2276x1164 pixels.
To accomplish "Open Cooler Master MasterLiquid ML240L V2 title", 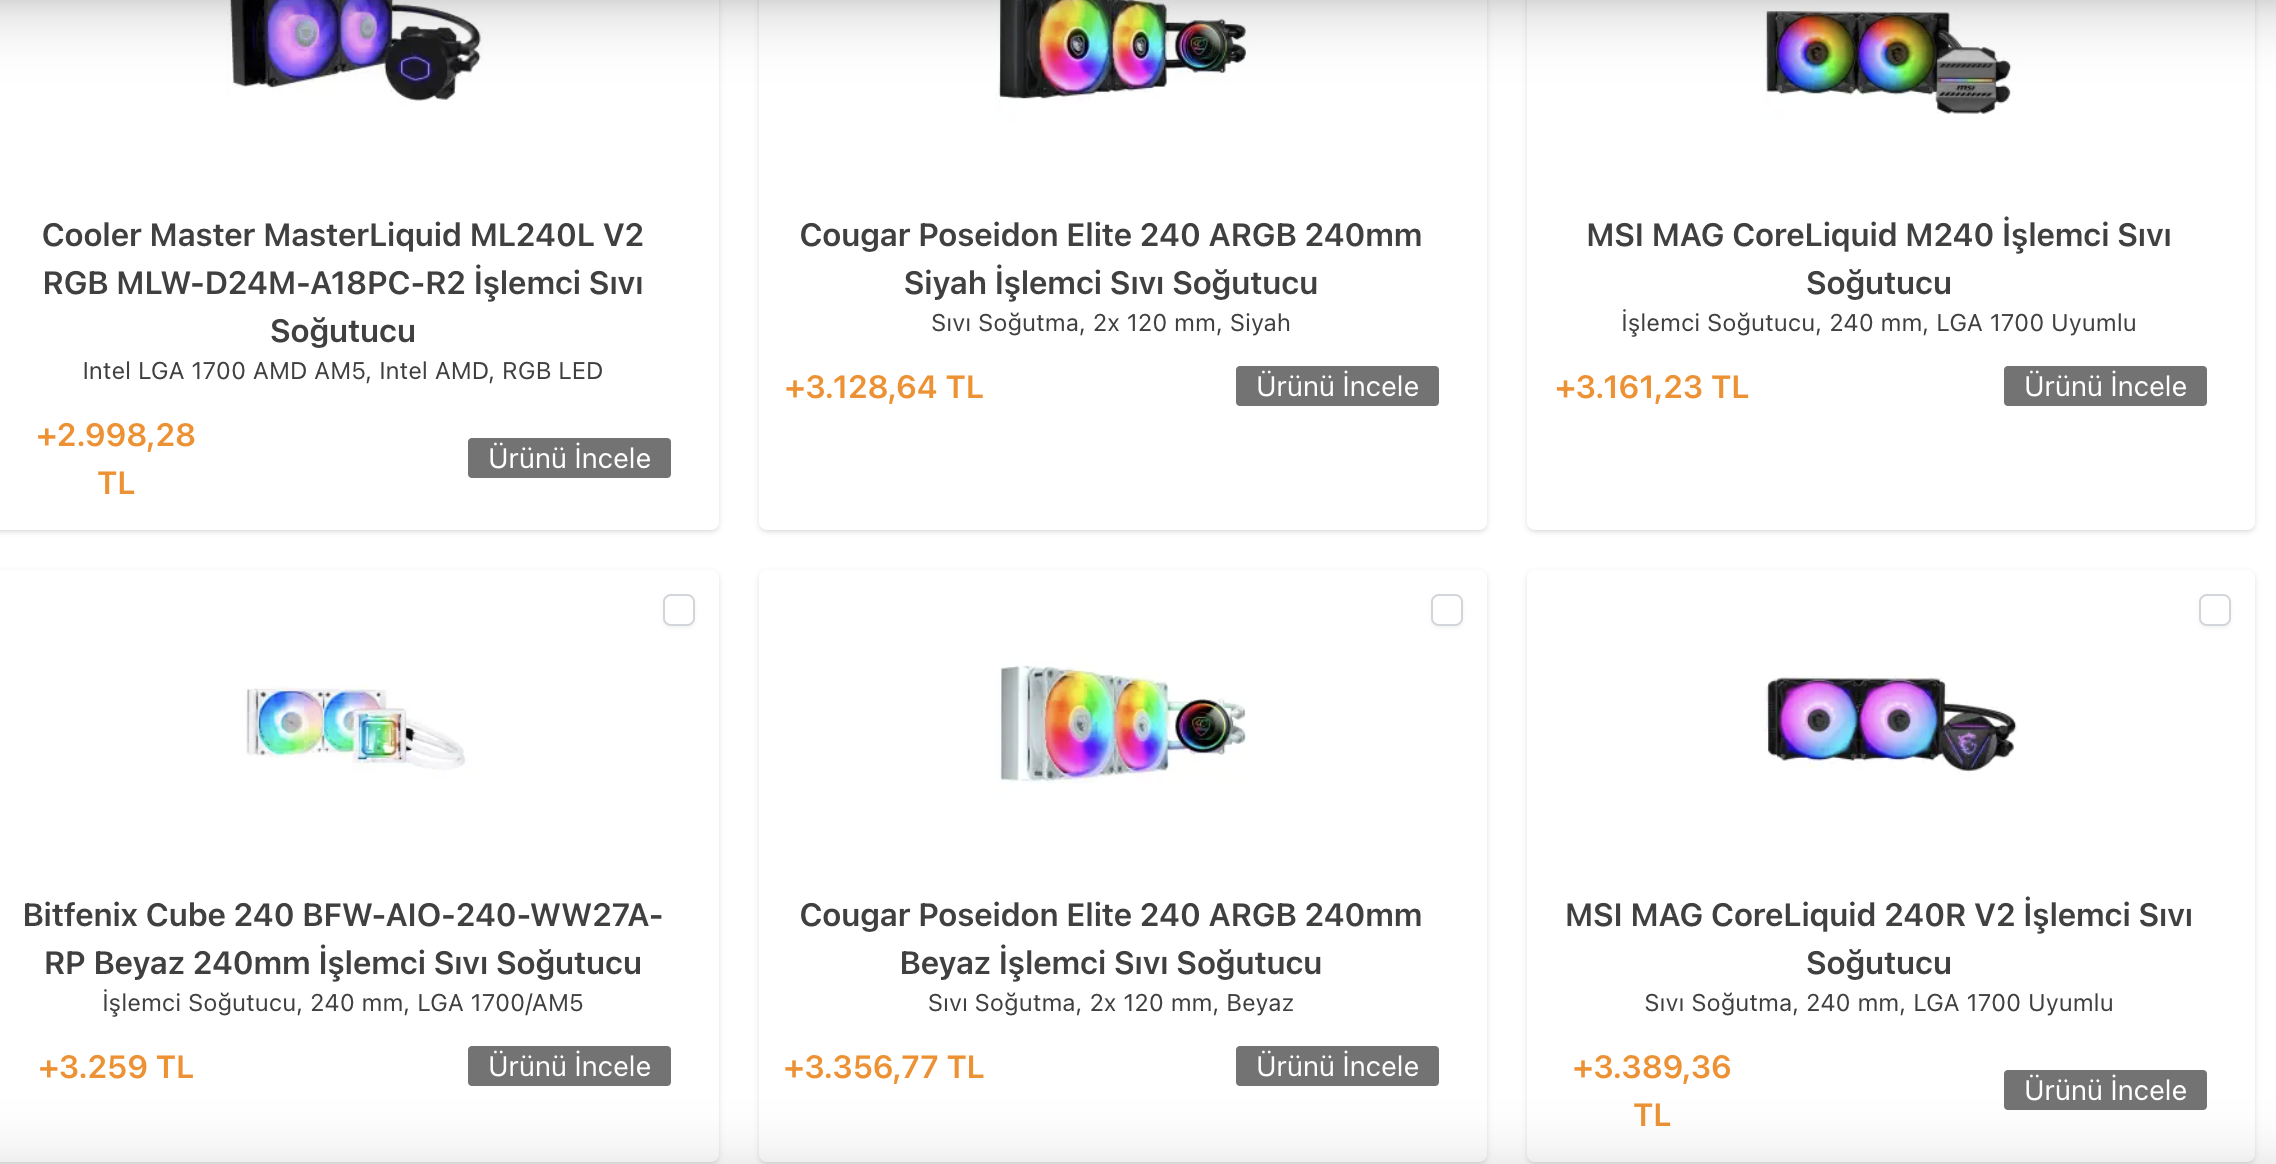I will click(x=343, y=282).
